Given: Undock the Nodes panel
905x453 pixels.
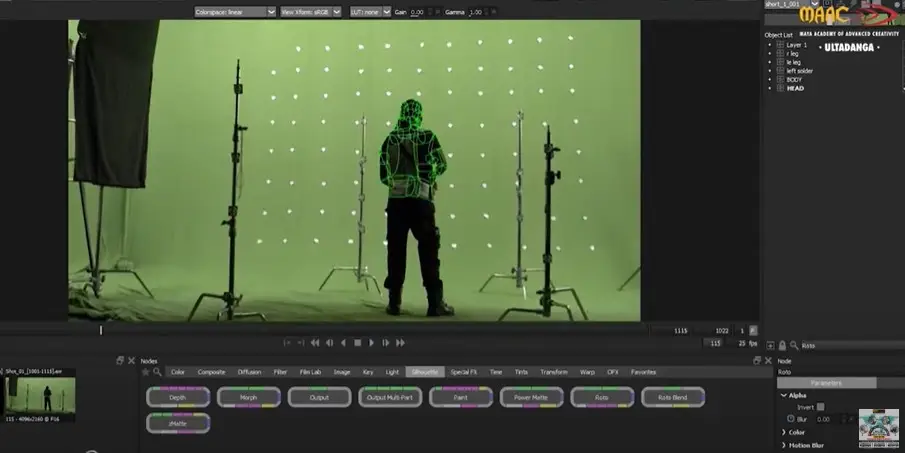Looking at the screenshot, I should (x=757, y=361).
